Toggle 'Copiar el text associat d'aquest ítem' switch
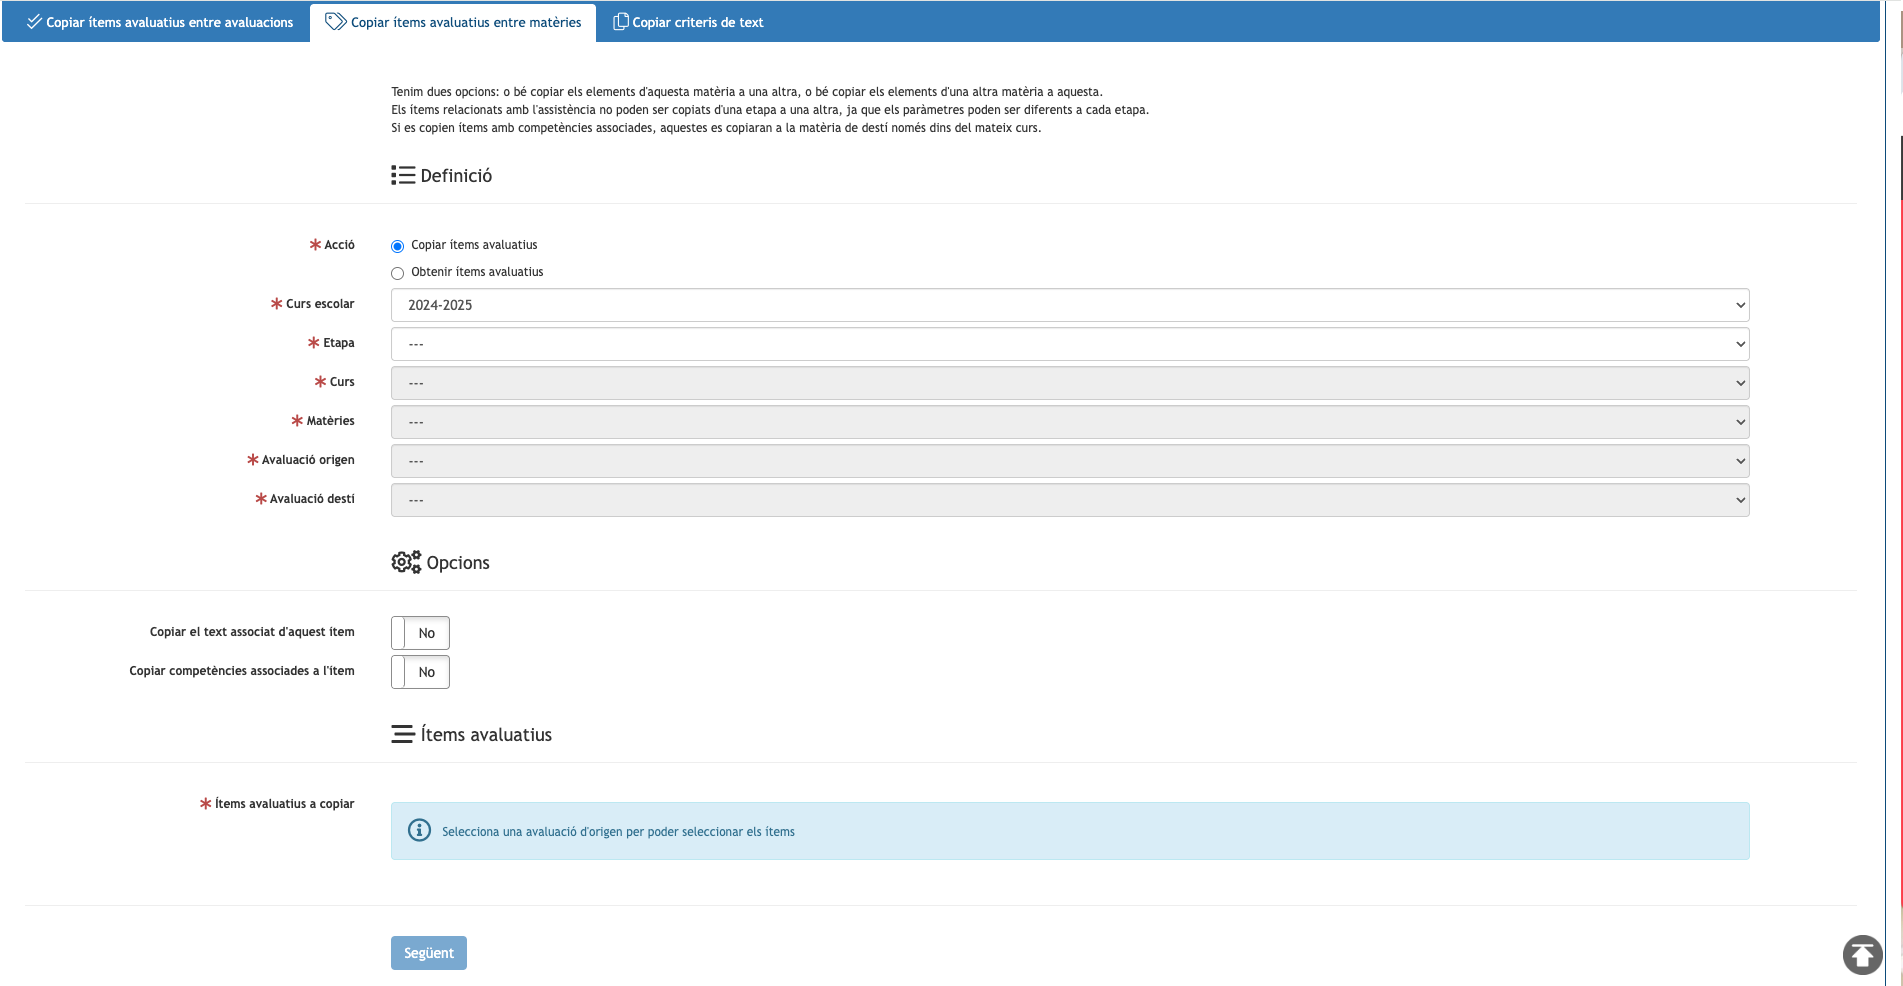This screenshot has width=1903, height=986. [420, 633]
